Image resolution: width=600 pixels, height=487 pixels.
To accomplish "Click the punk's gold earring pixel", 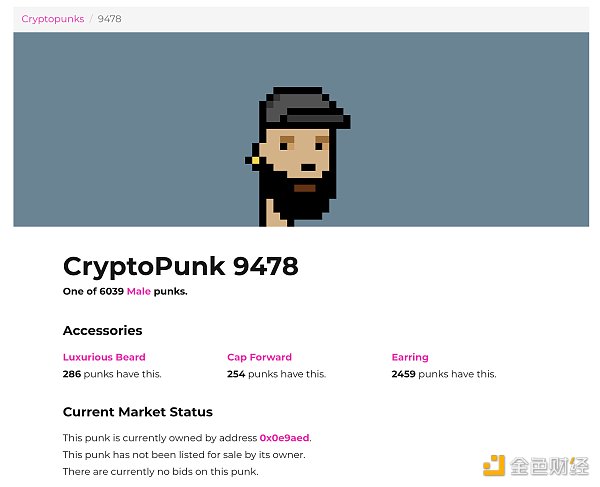I will pyautogui.click(x=255, y=160).
